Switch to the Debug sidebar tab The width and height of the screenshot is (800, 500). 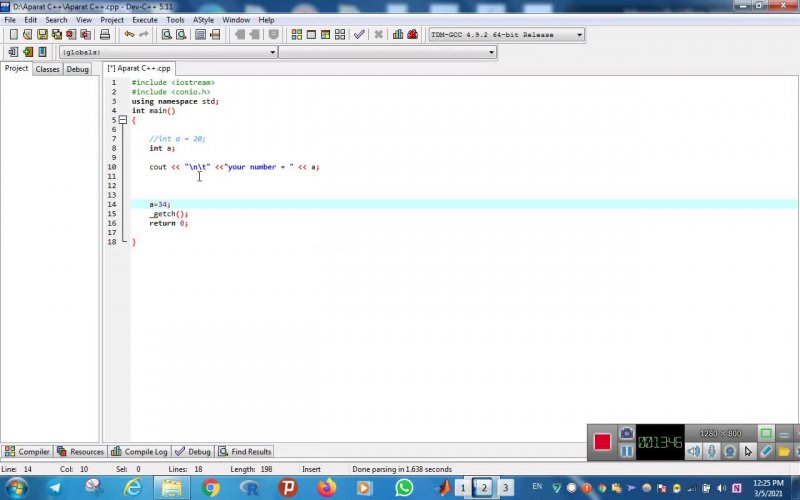pos(78,69)
